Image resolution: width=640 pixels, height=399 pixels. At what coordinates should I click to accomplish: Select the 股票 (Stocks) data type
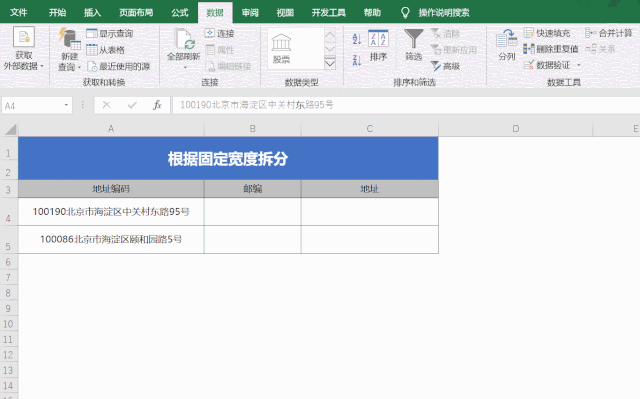click(281, 49)
